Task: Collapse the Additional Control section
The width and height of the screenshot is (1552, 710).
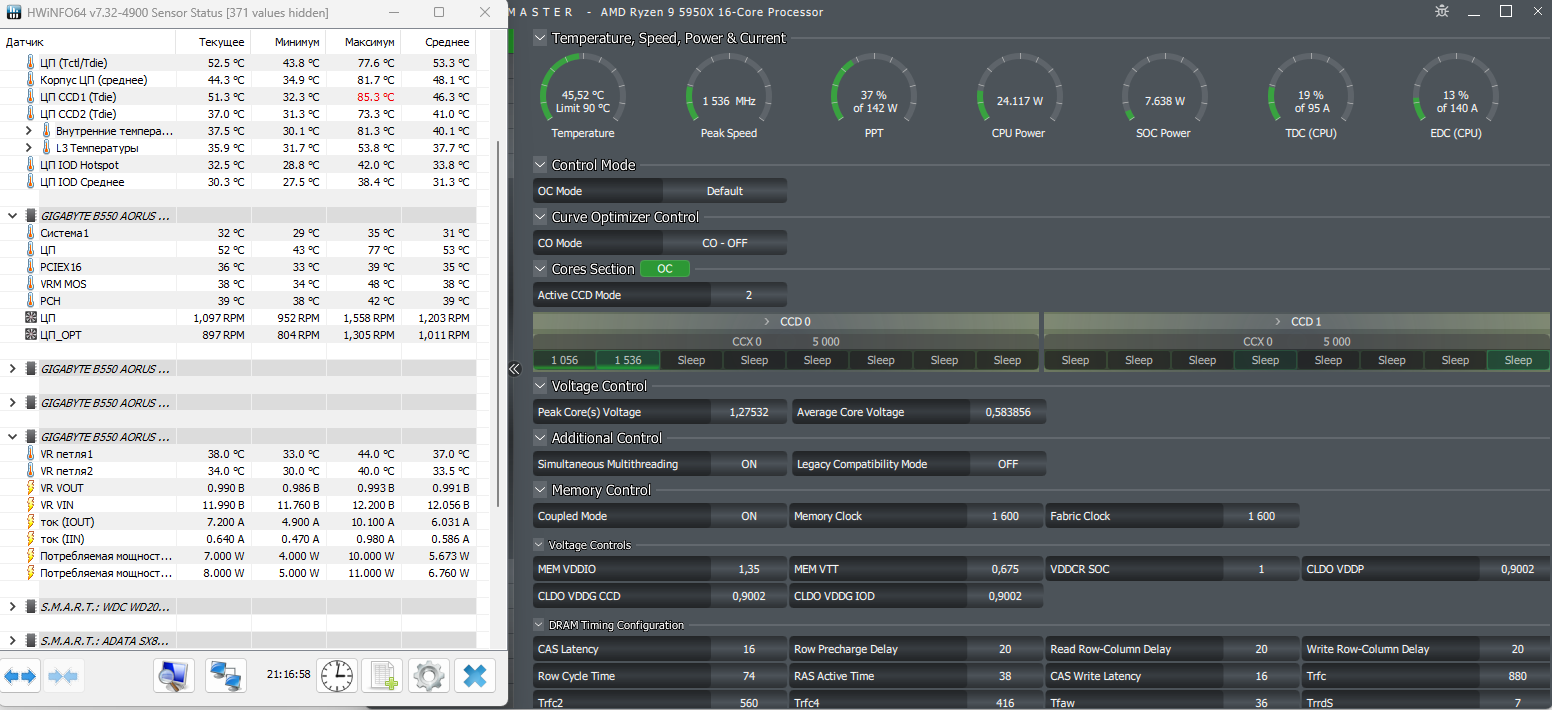Action: (540, 438)
